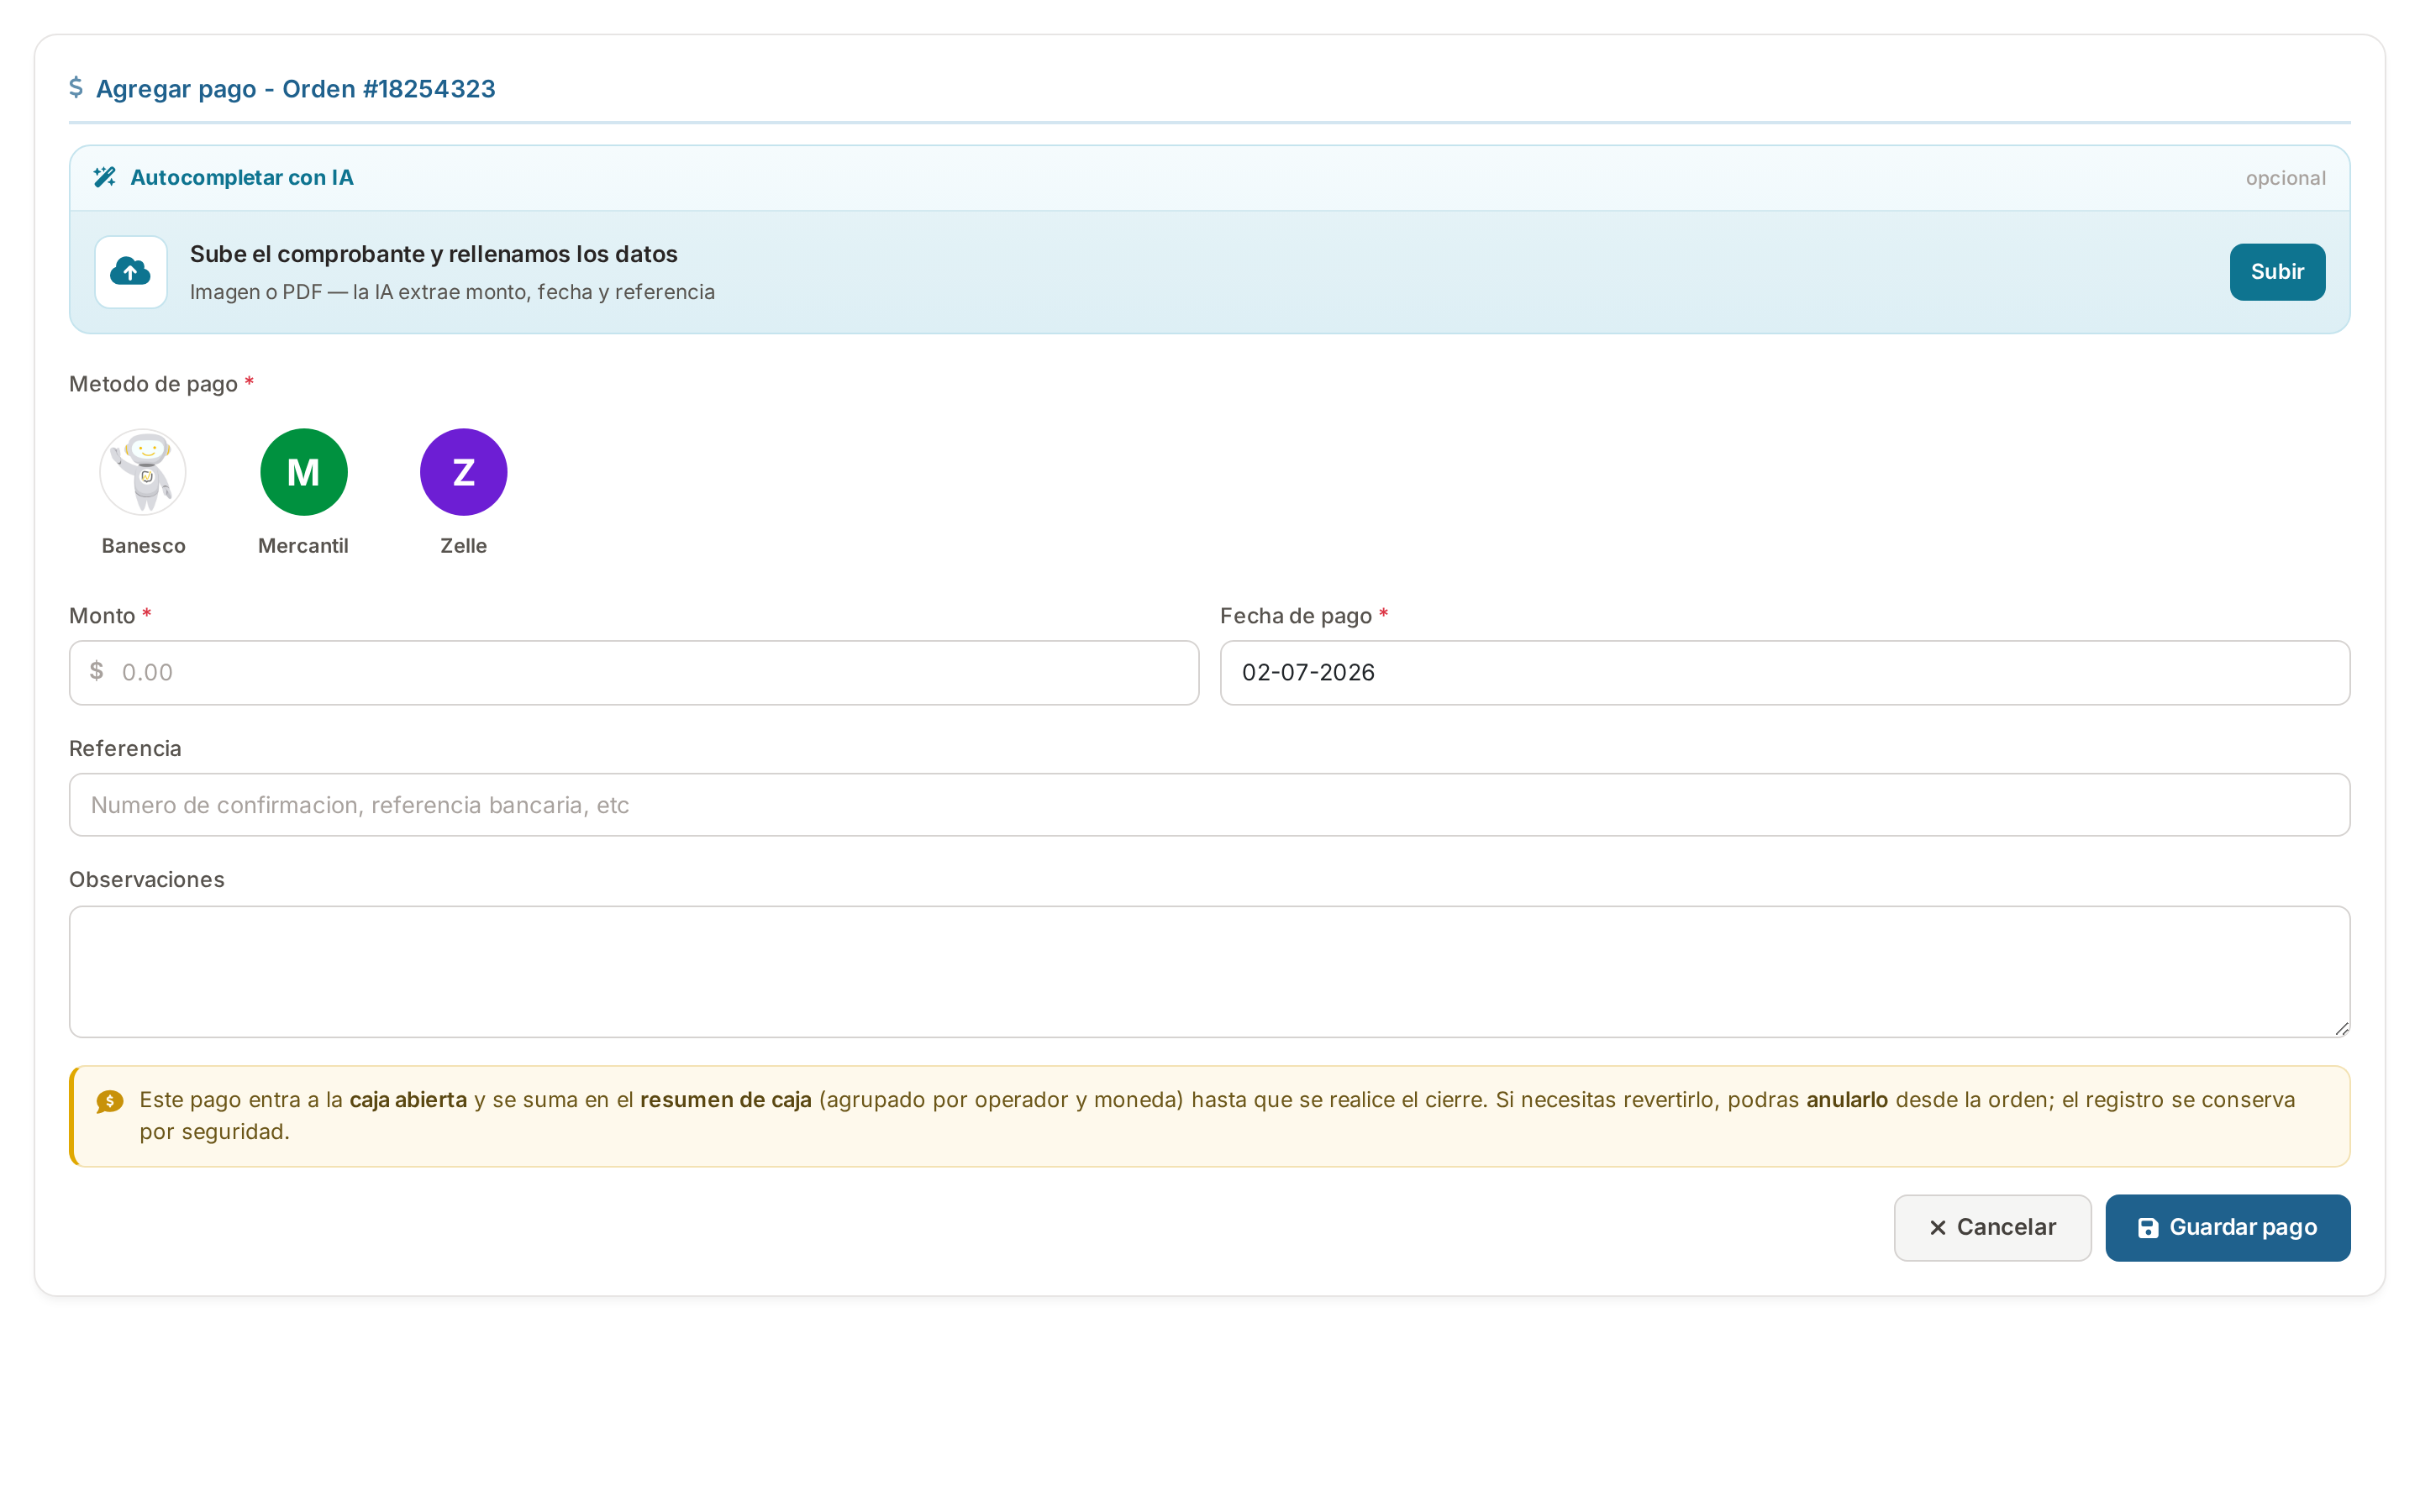Click the magic wand Autocompletar icon
This screenshot has height=1512, width=2420.
105,177
